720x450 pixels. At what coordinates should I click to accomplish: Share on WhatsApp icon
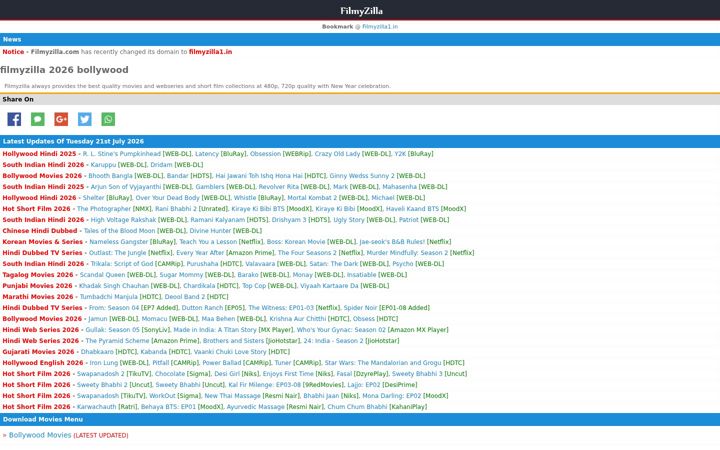[108, 119]
